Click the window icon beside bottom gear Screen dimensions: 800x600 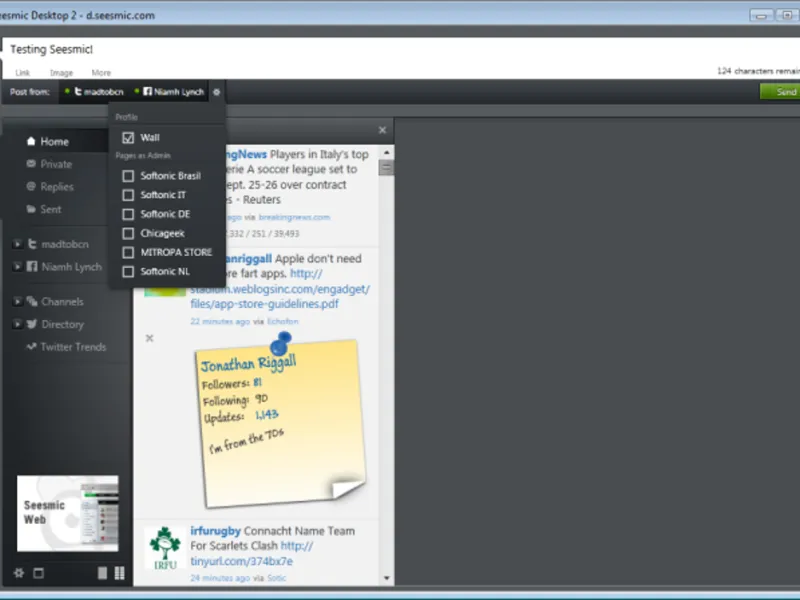point(38,573)
